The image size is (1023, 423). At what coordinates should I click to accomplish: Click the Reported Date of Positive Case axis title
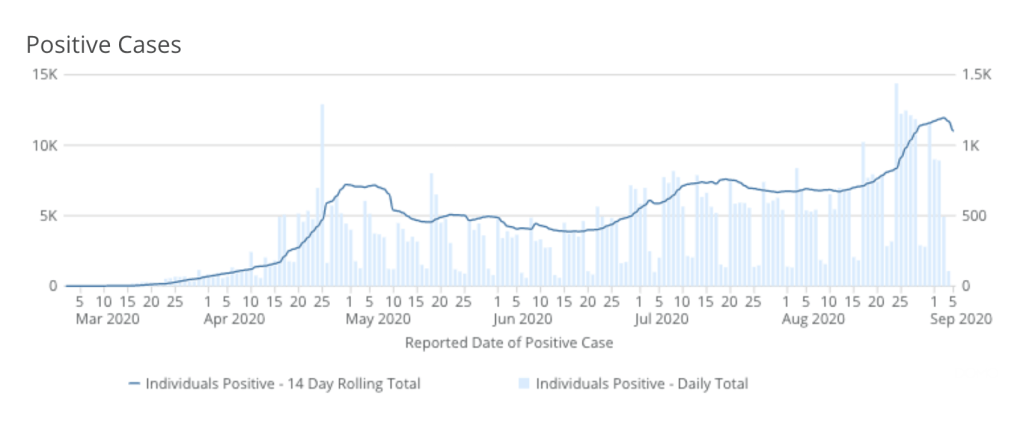pos(509,343)
